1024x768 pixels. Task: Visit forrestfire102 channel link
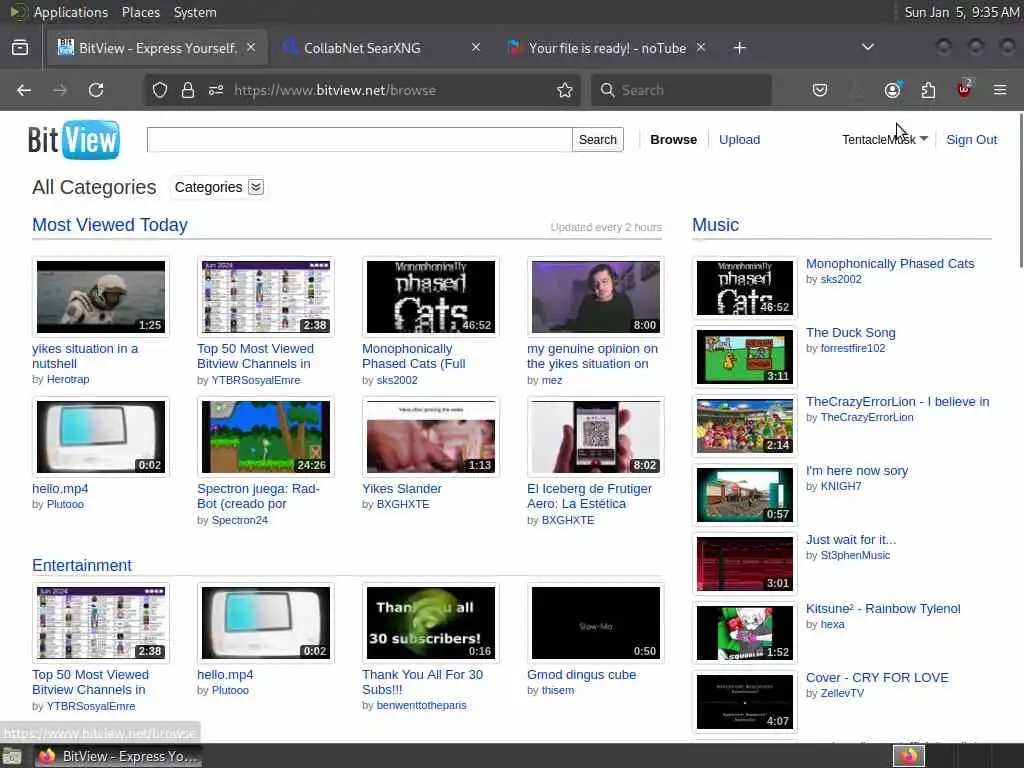point(853,348)
